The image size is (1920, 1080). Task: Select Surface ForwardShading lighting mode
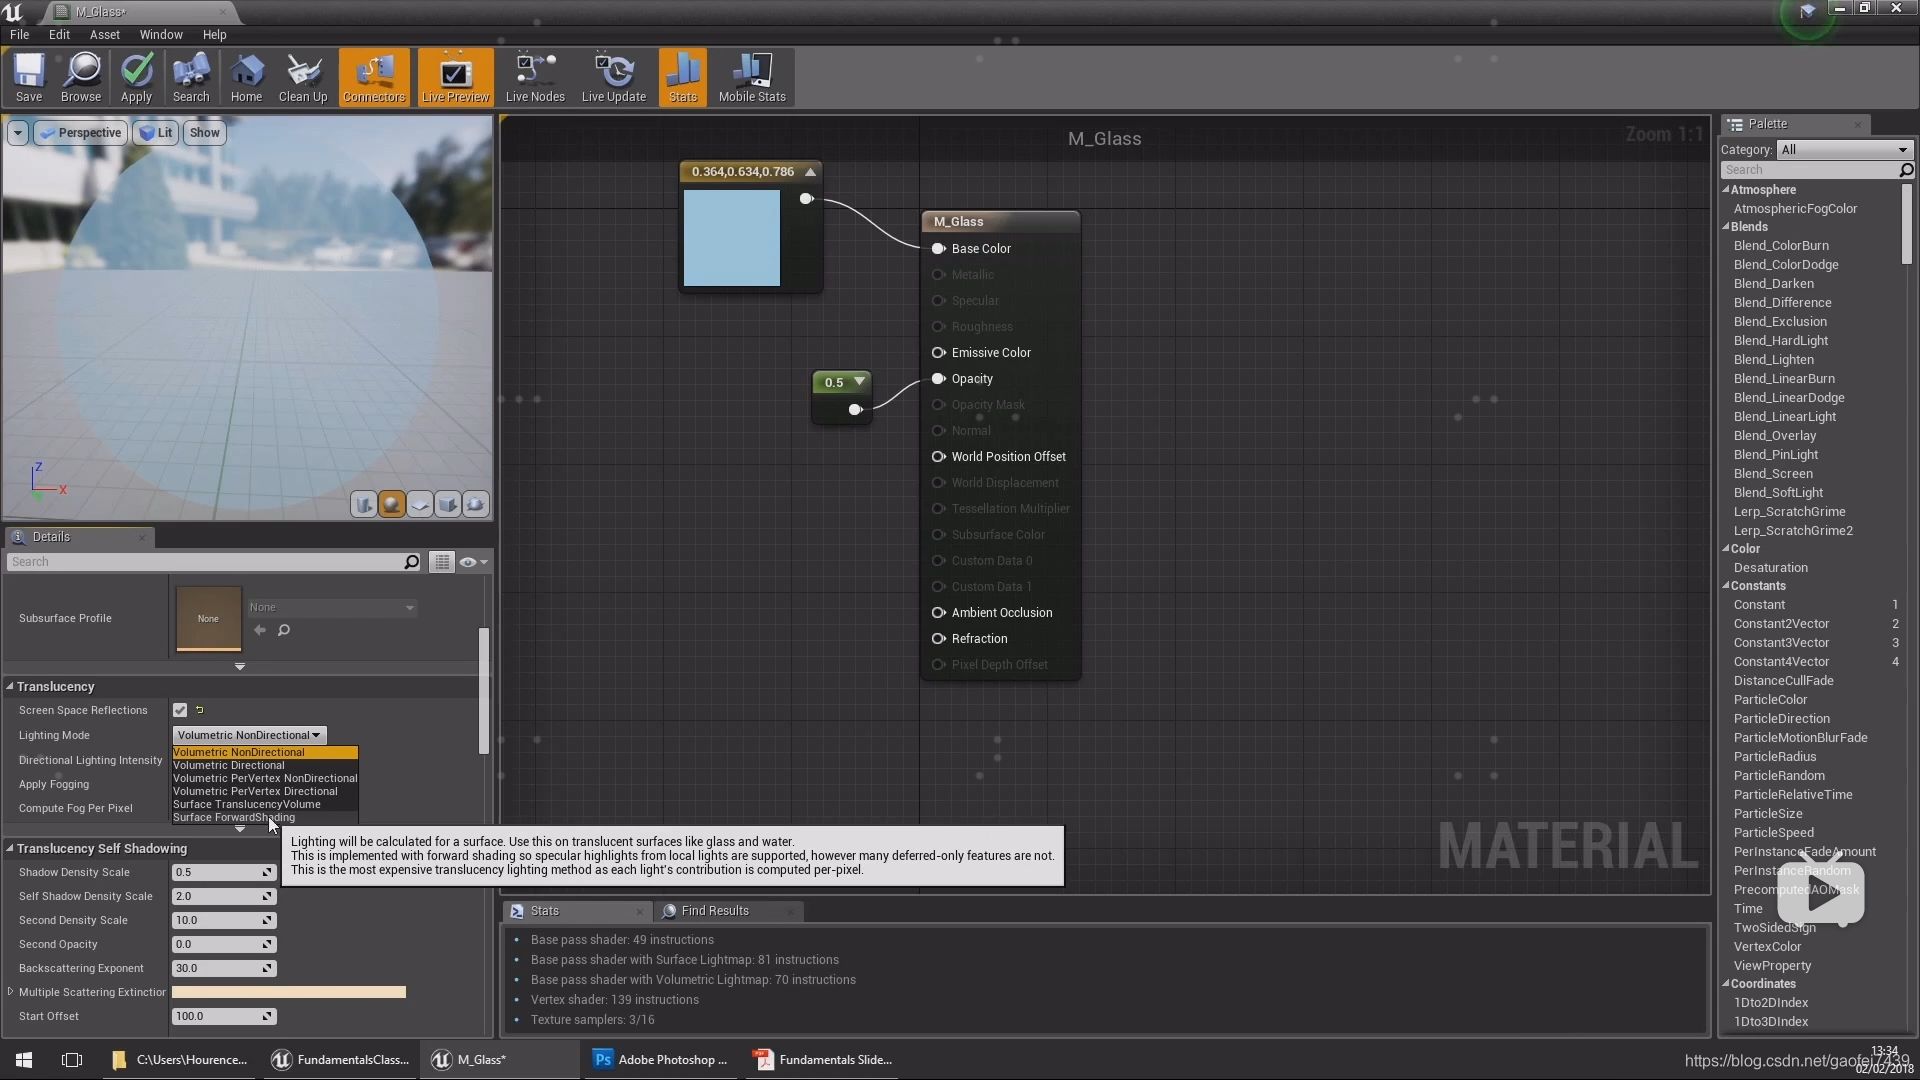click(x=233, y=816)
